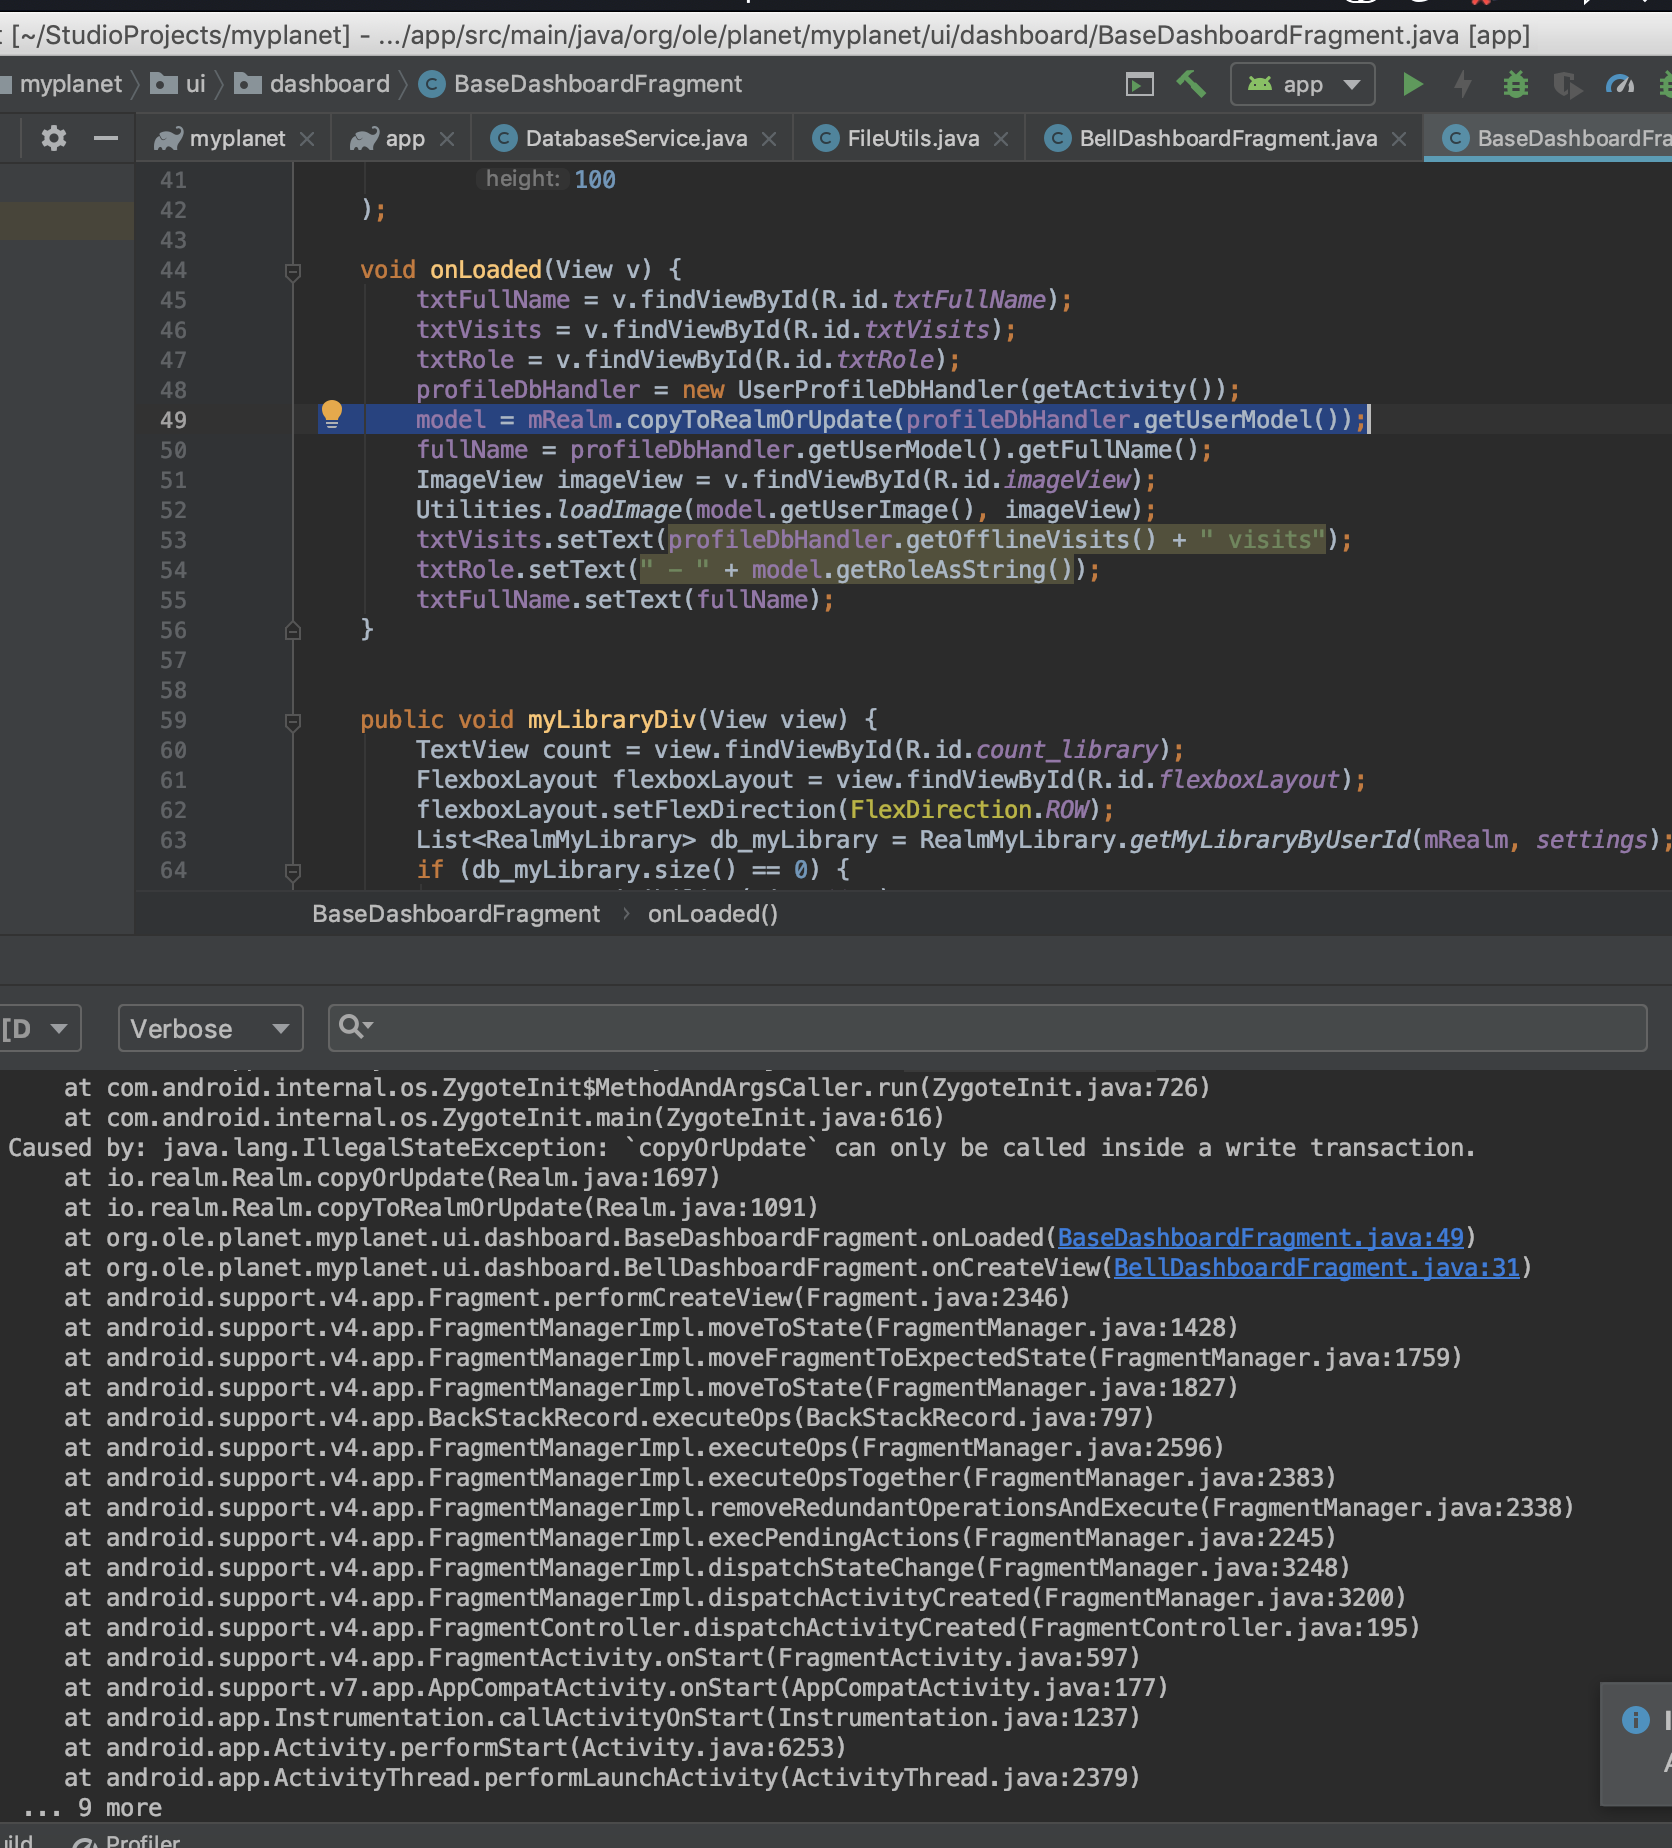Start debugging with the bug icon

[1515, 84]
